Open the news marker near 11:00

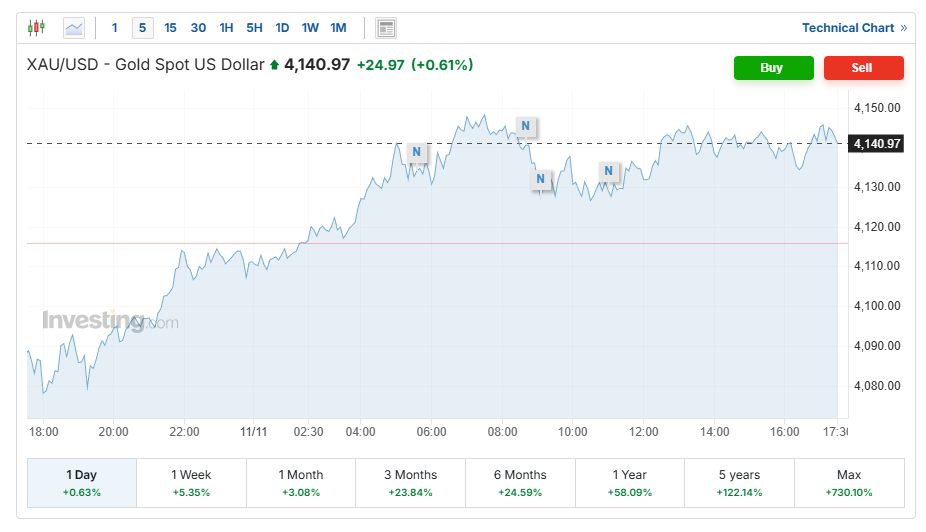click(609, 172)
